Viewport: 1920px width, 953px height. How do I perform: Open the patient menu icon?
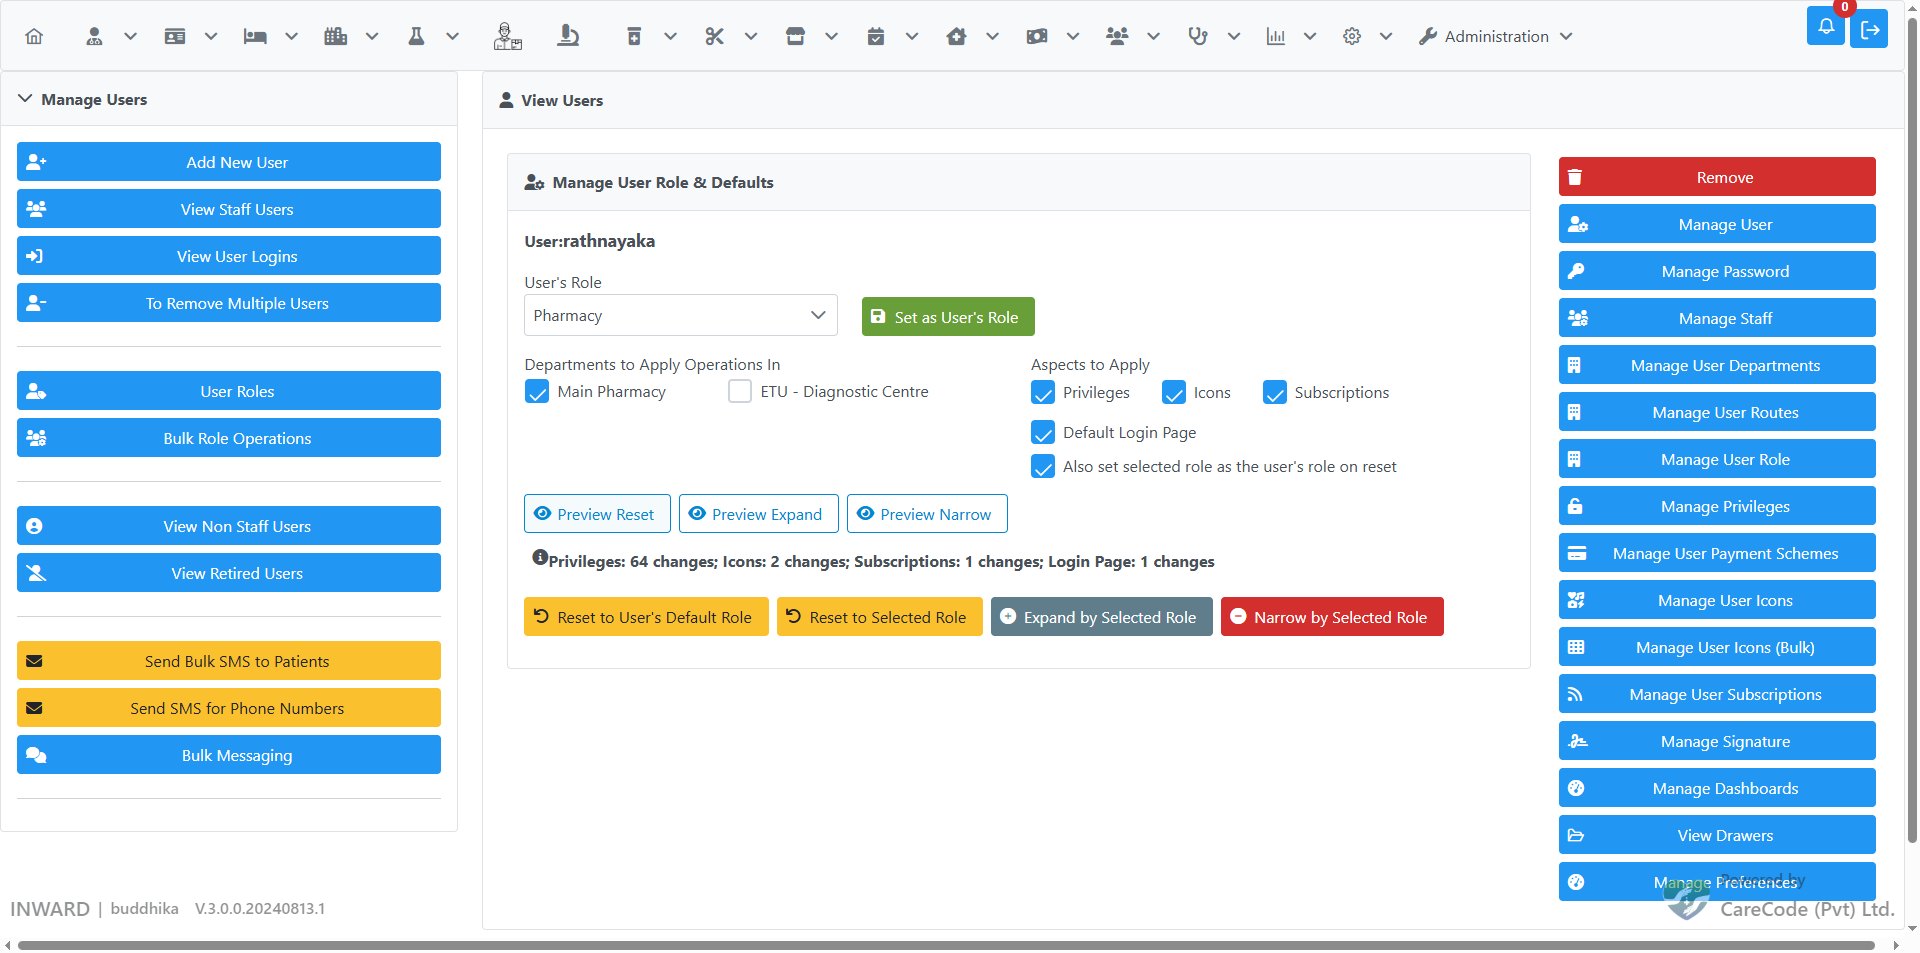(94, 37)
